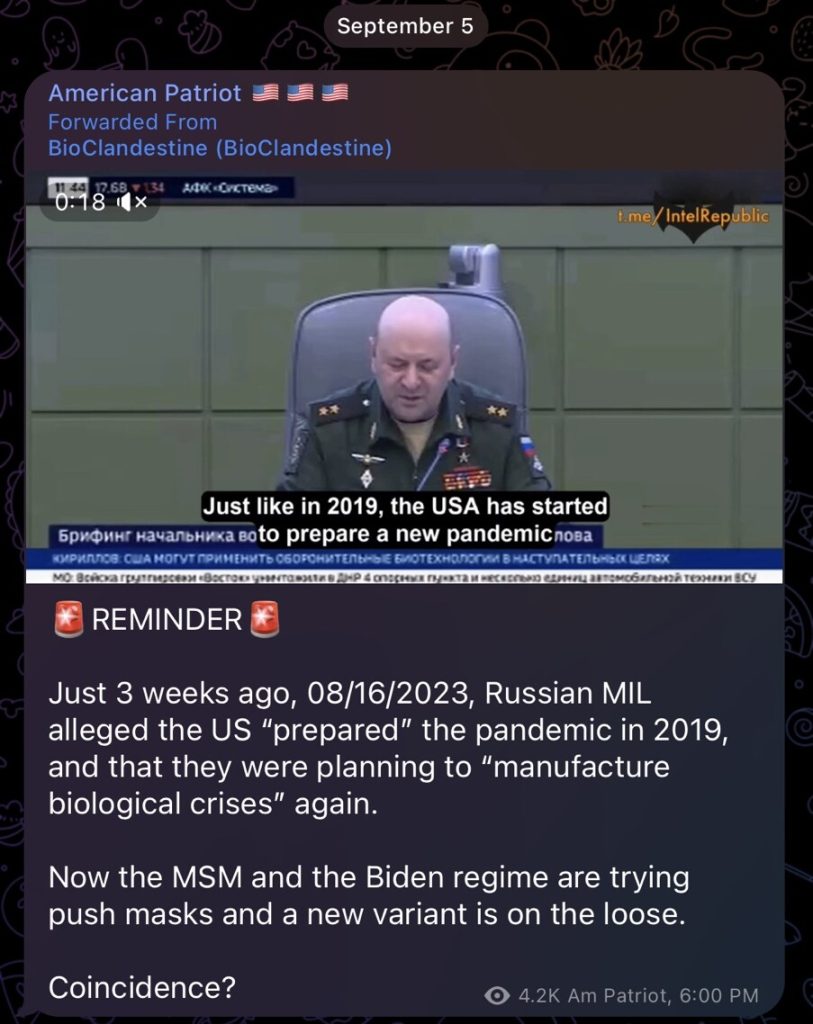Tap the t.me/IntelRepublic watermark

(693, 216)
